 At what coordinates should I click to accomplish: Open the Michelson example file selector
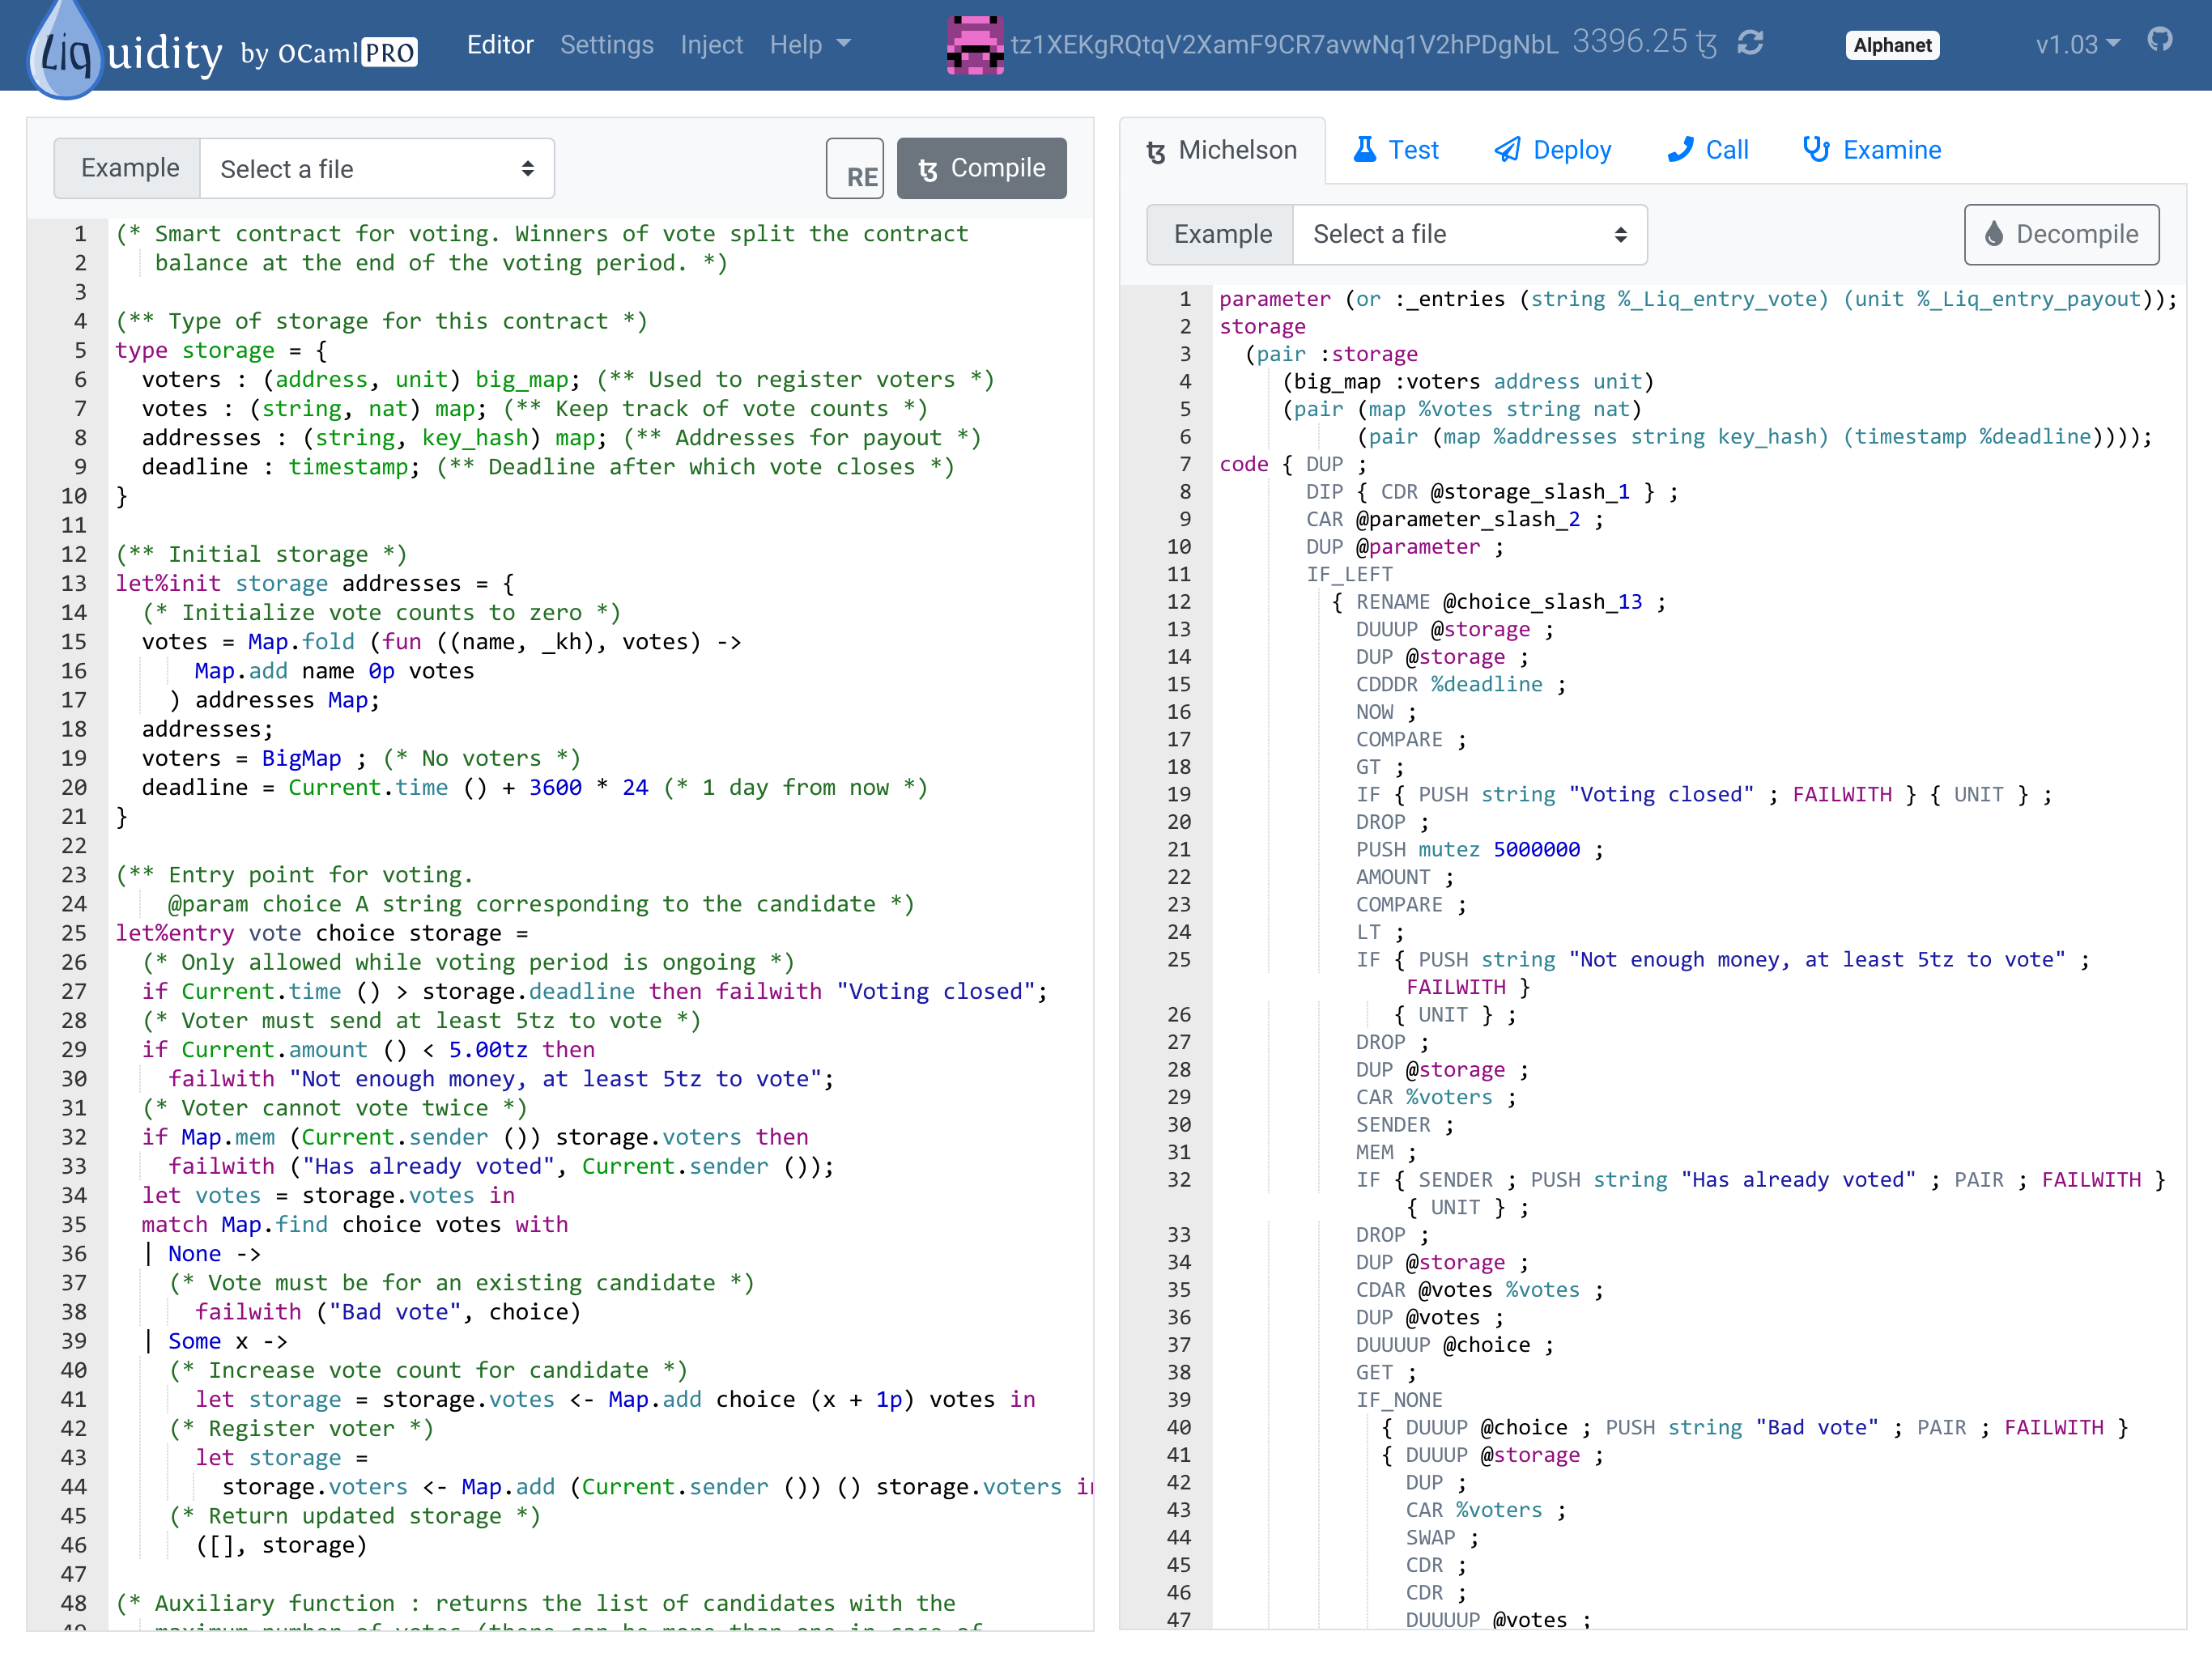point(1469,234)
